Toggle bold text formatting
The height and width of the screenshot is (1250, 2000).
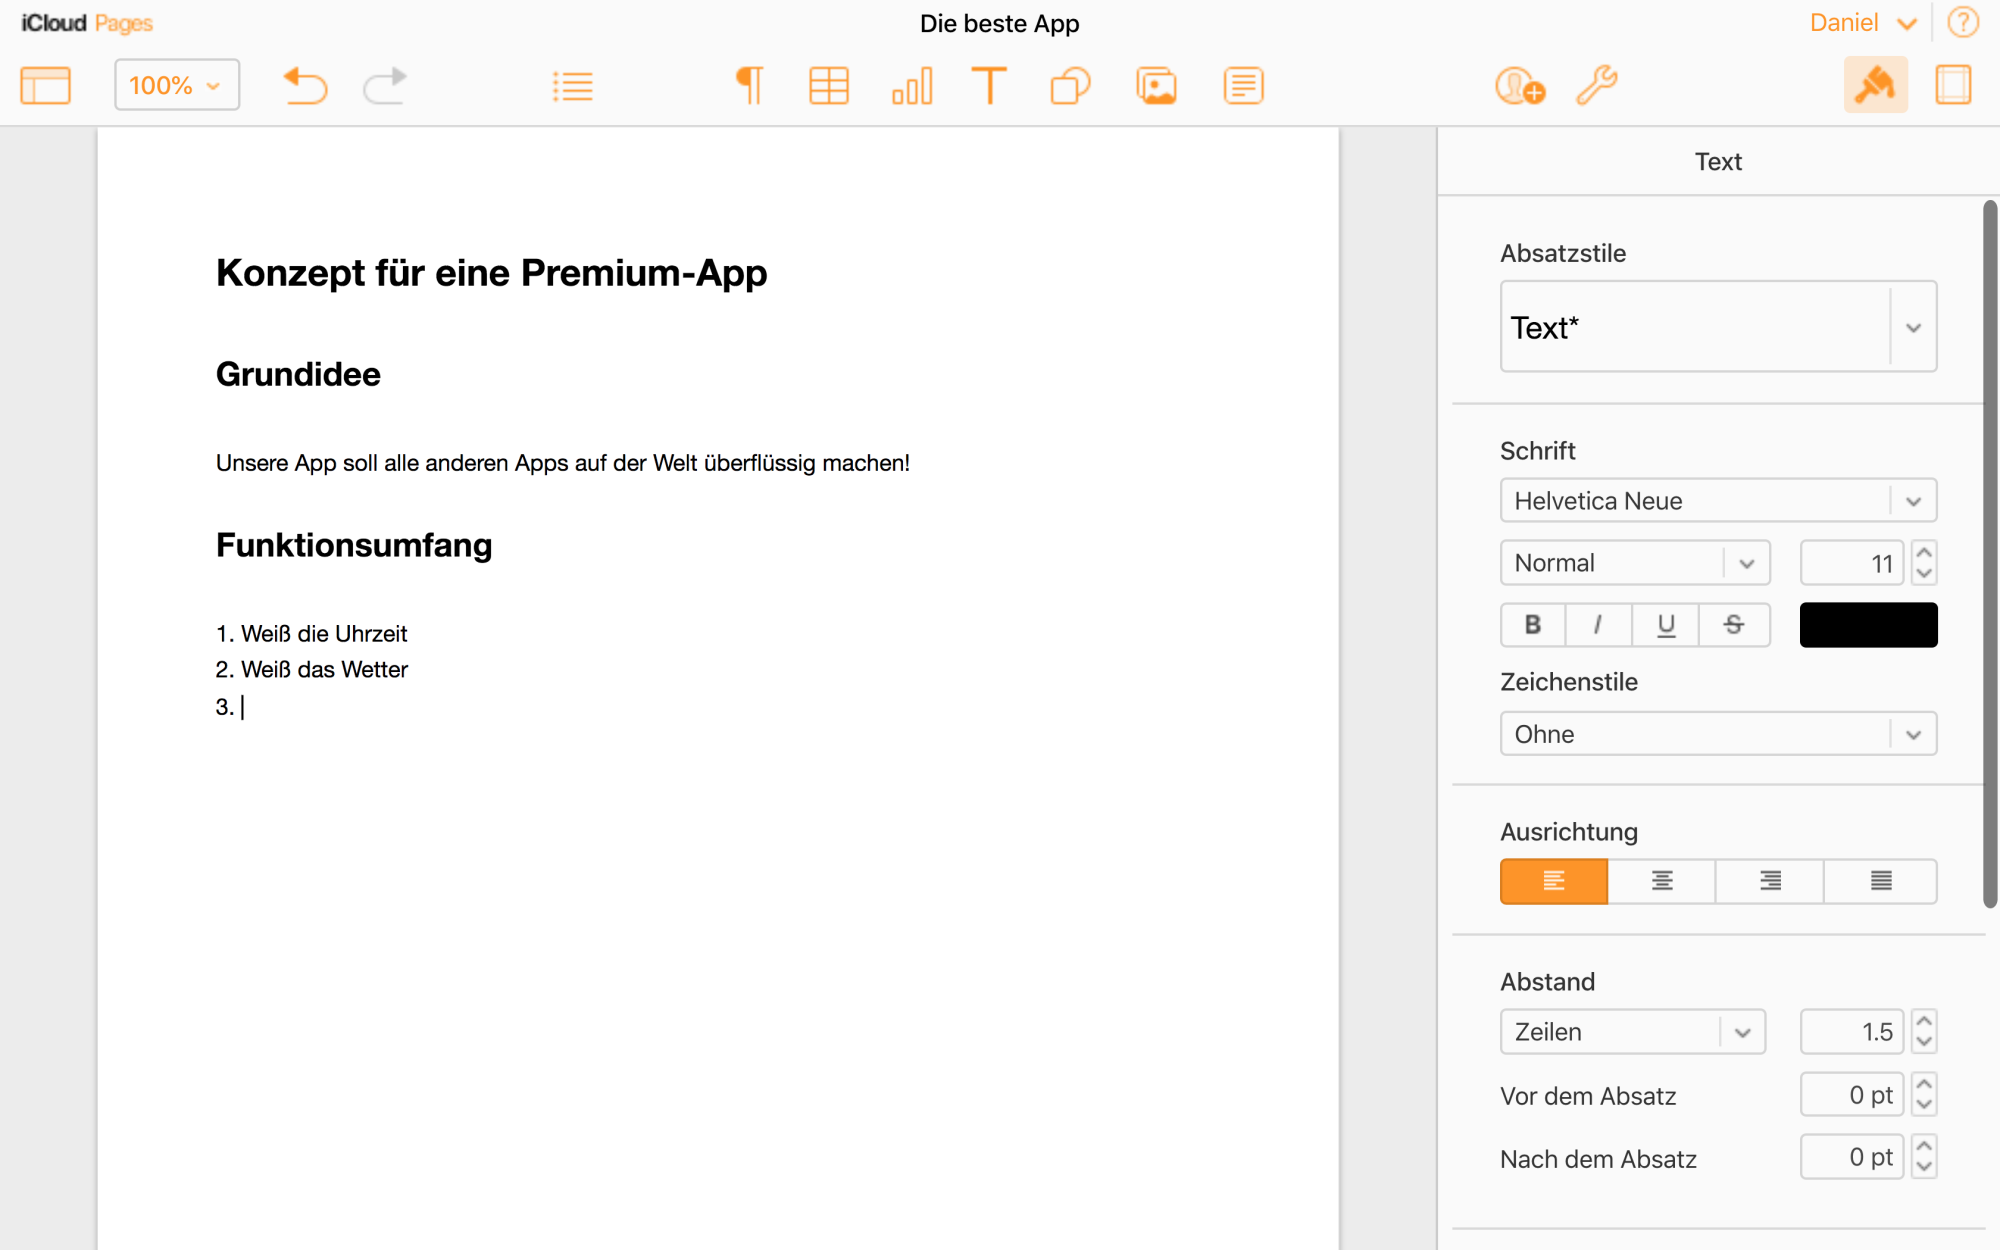(x=1533, y=625)
